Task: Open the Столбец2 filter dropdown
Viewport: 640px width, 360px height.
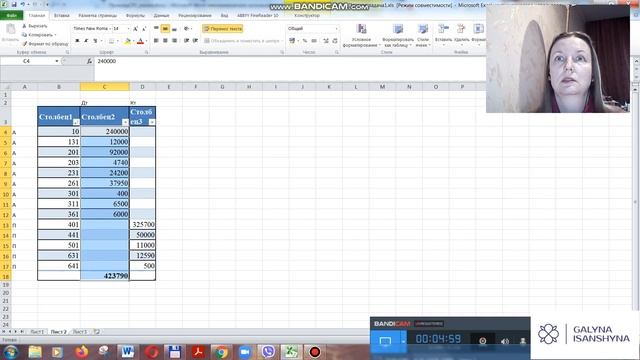Action: (x=125, y=122)
